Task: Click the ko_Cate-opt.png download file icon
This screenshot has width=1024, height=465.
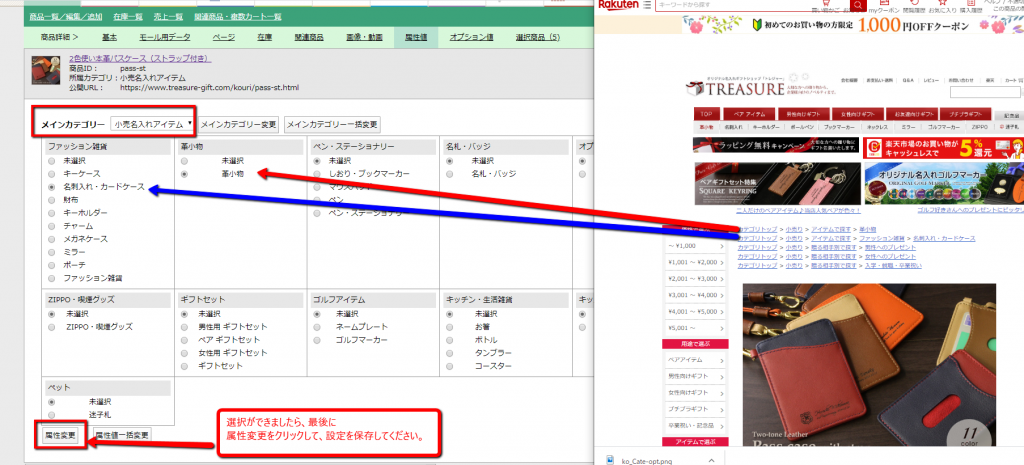Action: 611,458
